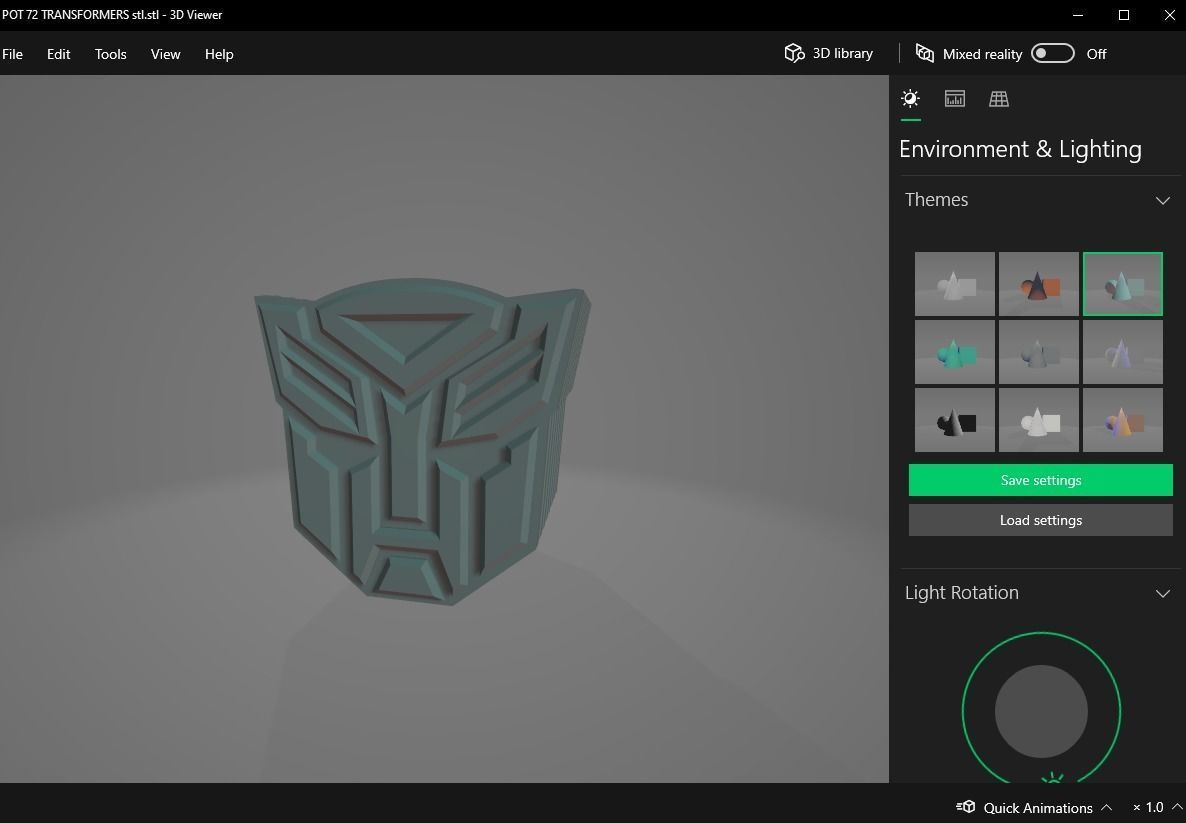Collapse the Light Rotation section chevron
This screenshot has height=823, width=1186.
(1163, 594)
